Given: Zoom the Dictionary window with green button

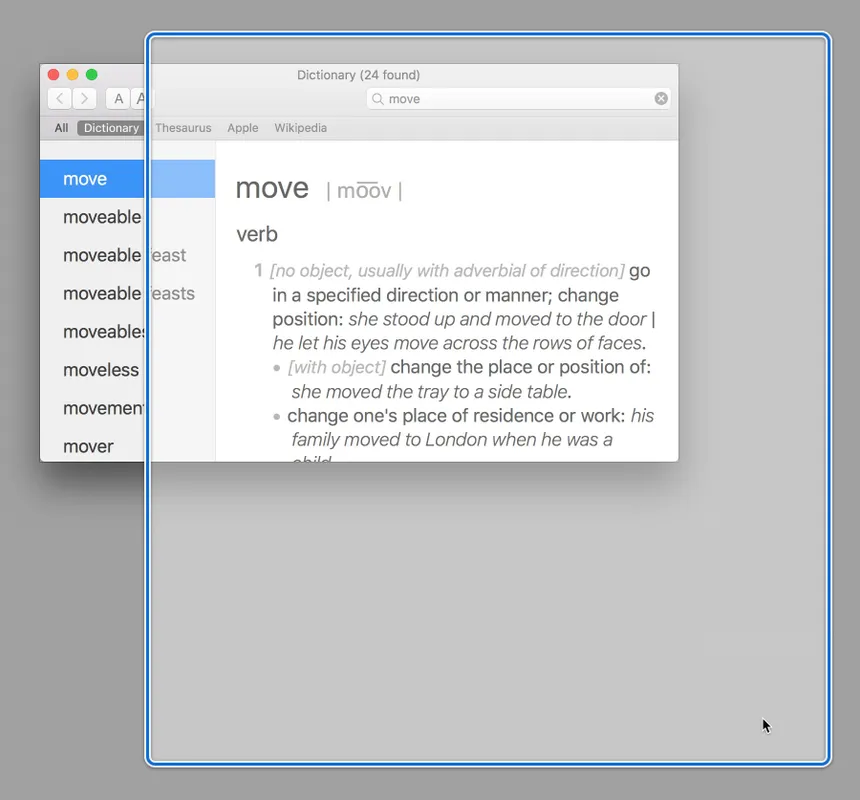Looking at the screenshot, I should (92, 75).
